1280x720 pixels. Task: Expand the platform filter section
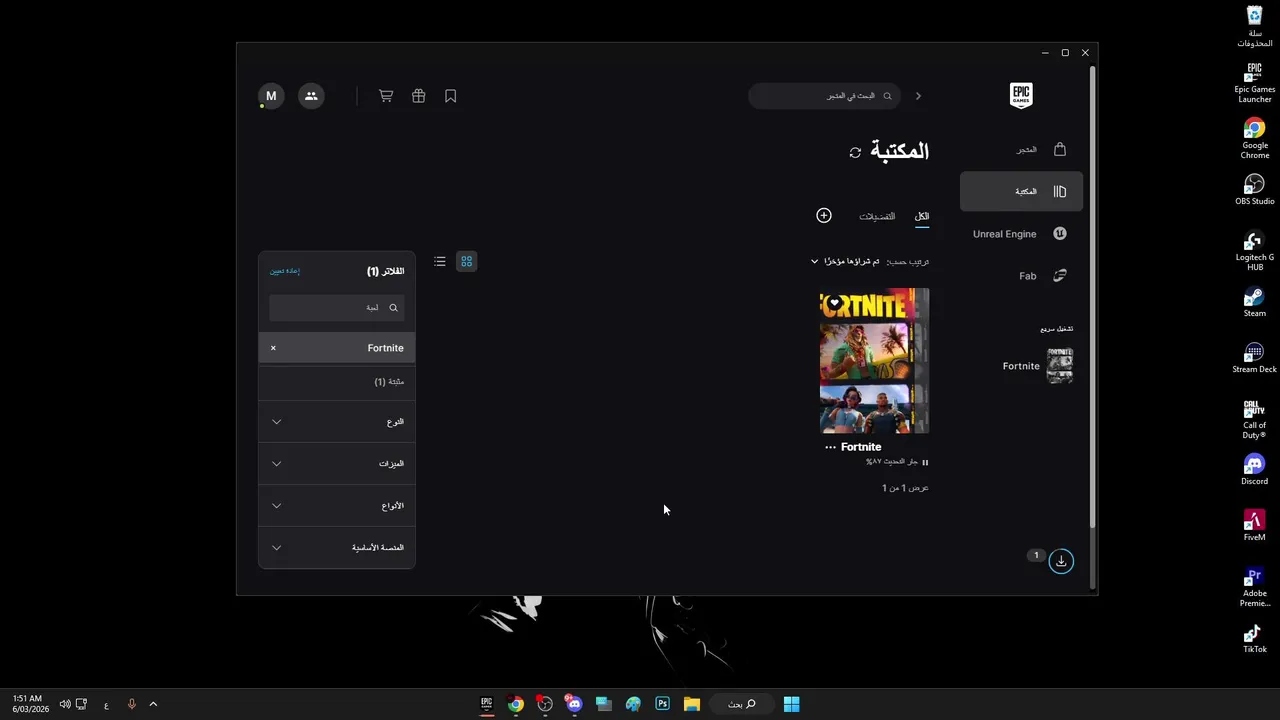(337, 548)
